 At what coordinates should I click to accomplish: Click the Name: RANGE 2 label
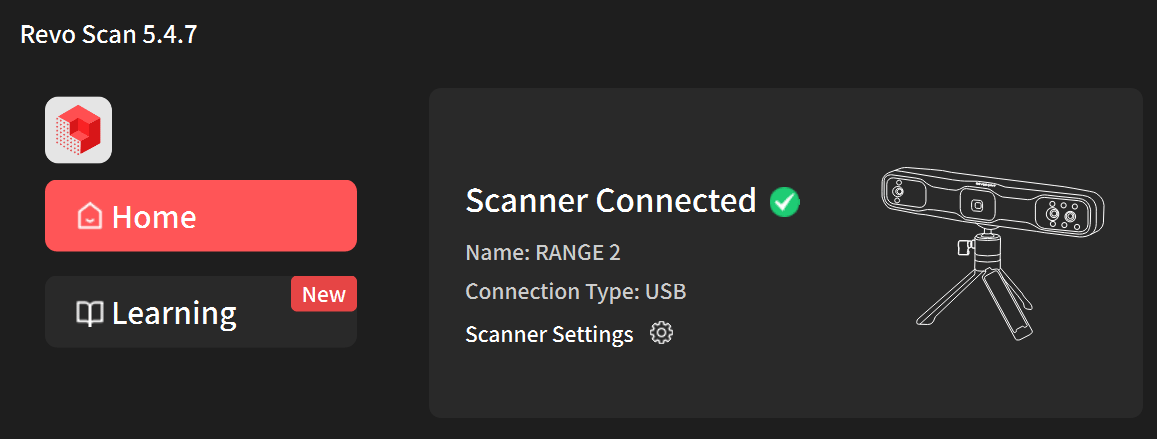(x=543, y=252)
